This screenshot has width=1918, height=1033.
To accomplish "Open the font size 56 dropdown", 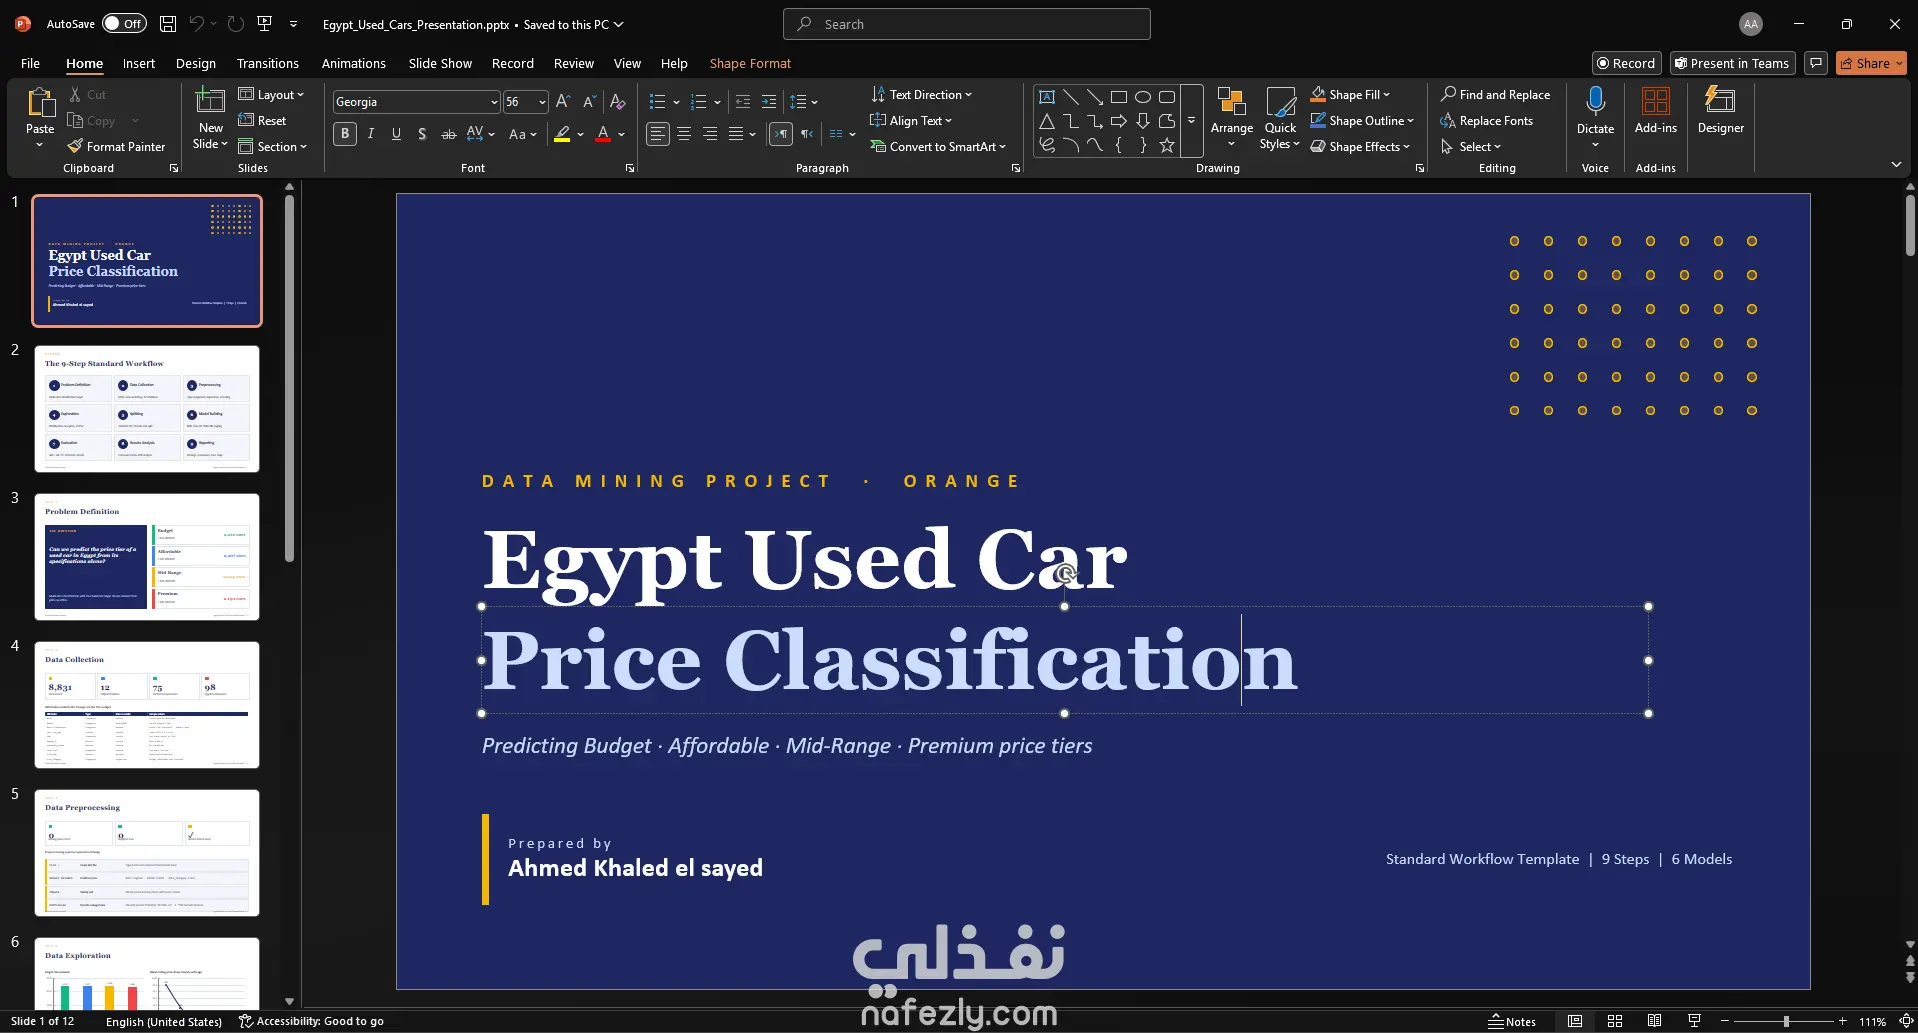I will click(x=542, y=102).
